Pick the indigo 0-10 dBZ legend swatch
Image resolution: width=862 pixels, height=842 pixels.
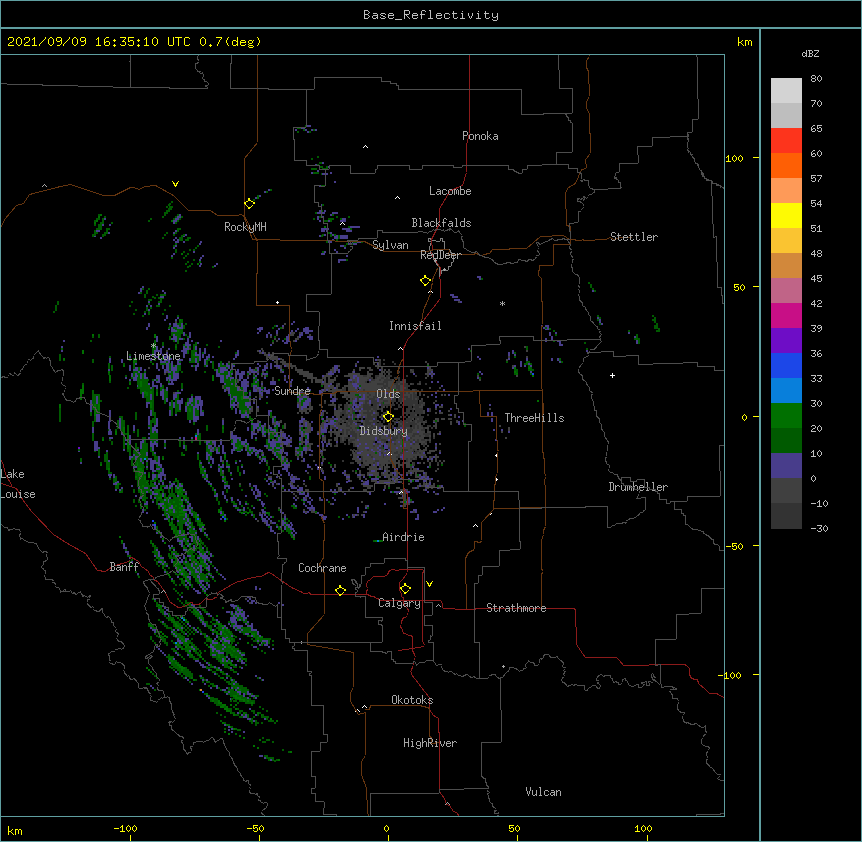786,466
